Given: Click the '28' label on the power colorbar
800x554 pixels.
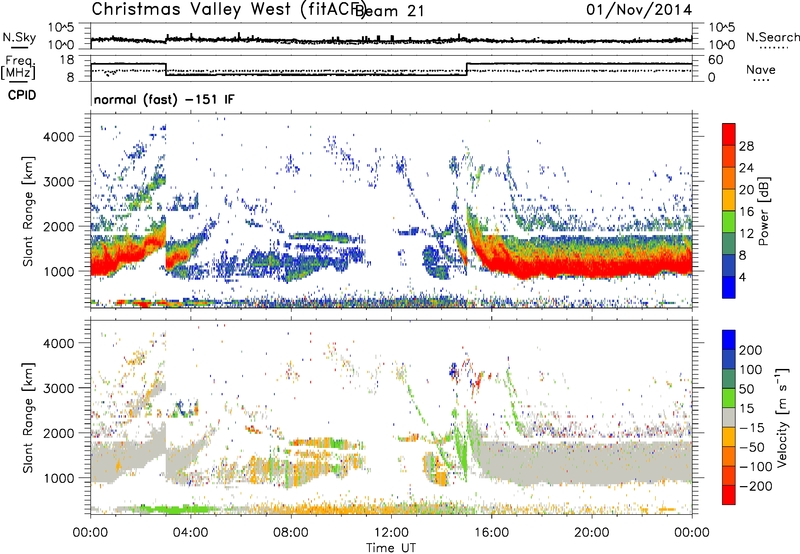Looking at the screenshot, I should tap(746, 146).
